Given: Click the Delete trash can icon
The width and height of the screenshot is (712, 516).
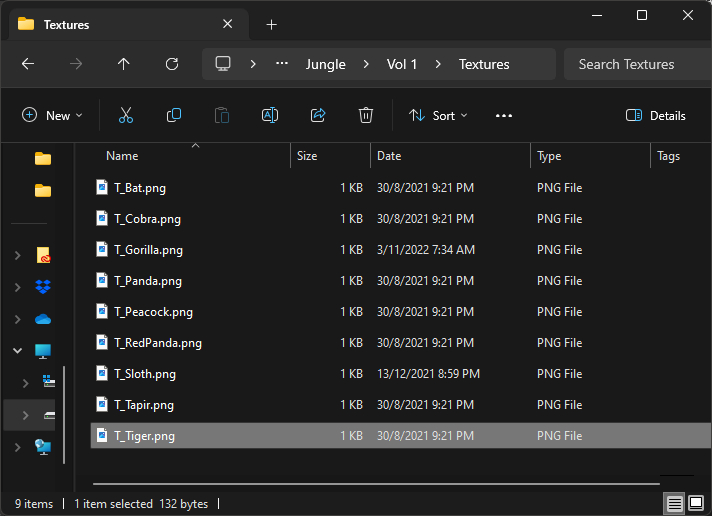Looking at the screenshot, I should (x=366, y=115).
